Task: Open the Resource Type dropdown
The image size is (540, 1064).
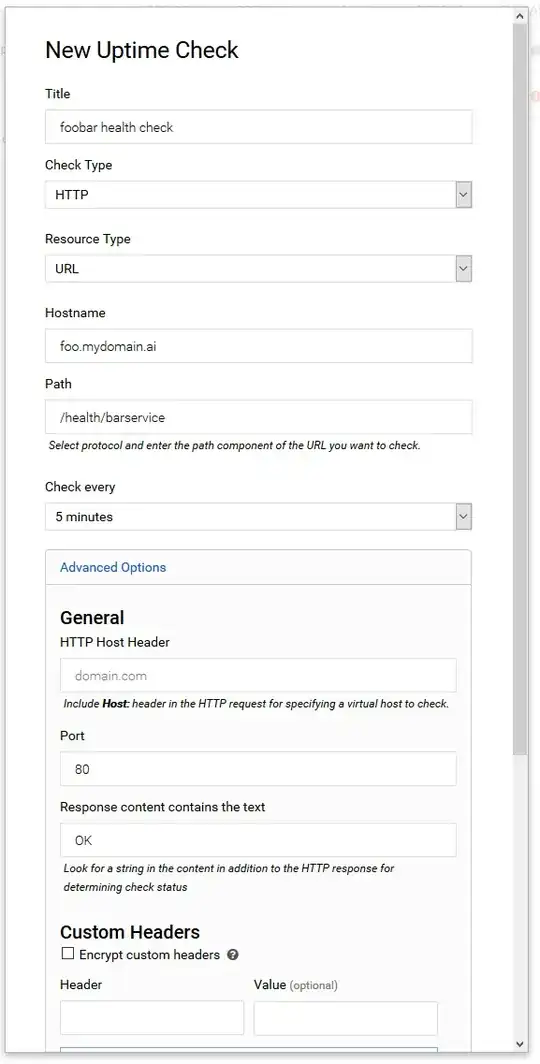Action: click(258, 268)
